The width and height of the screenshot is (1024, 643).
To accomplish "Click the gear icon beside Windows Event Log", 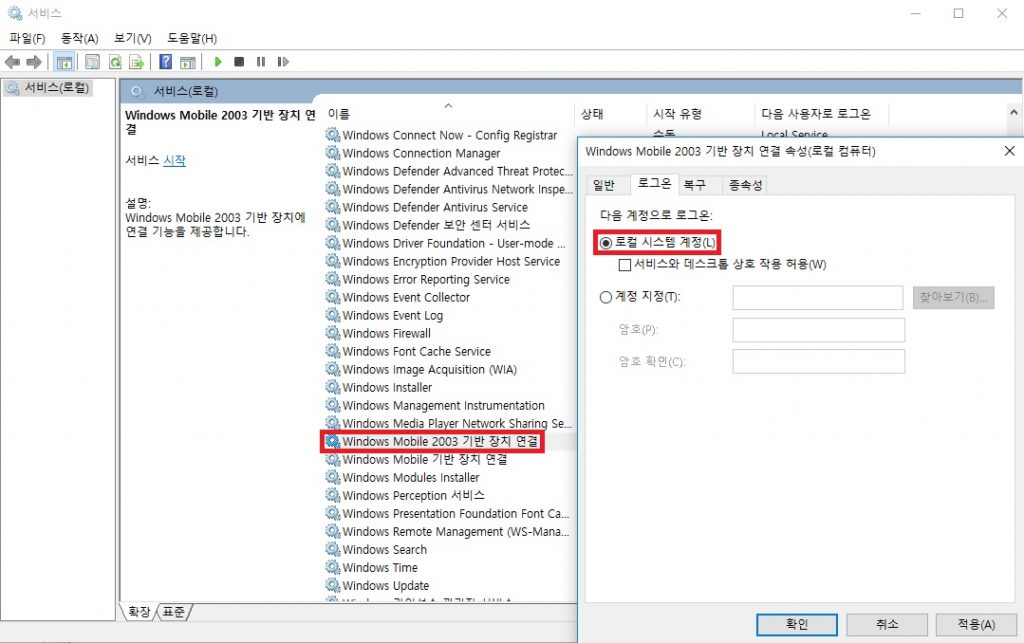I will [x=333, y=315].
